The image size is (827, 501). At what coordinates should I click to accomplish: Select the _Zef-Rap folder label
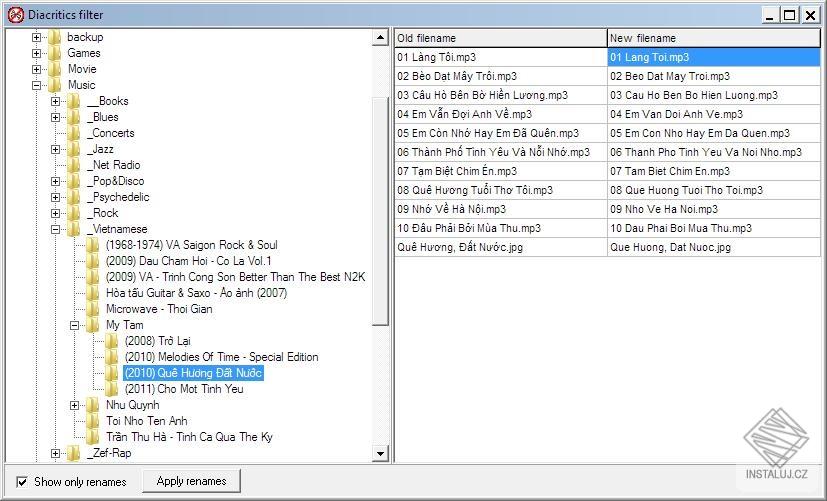[x=109, y=453]
